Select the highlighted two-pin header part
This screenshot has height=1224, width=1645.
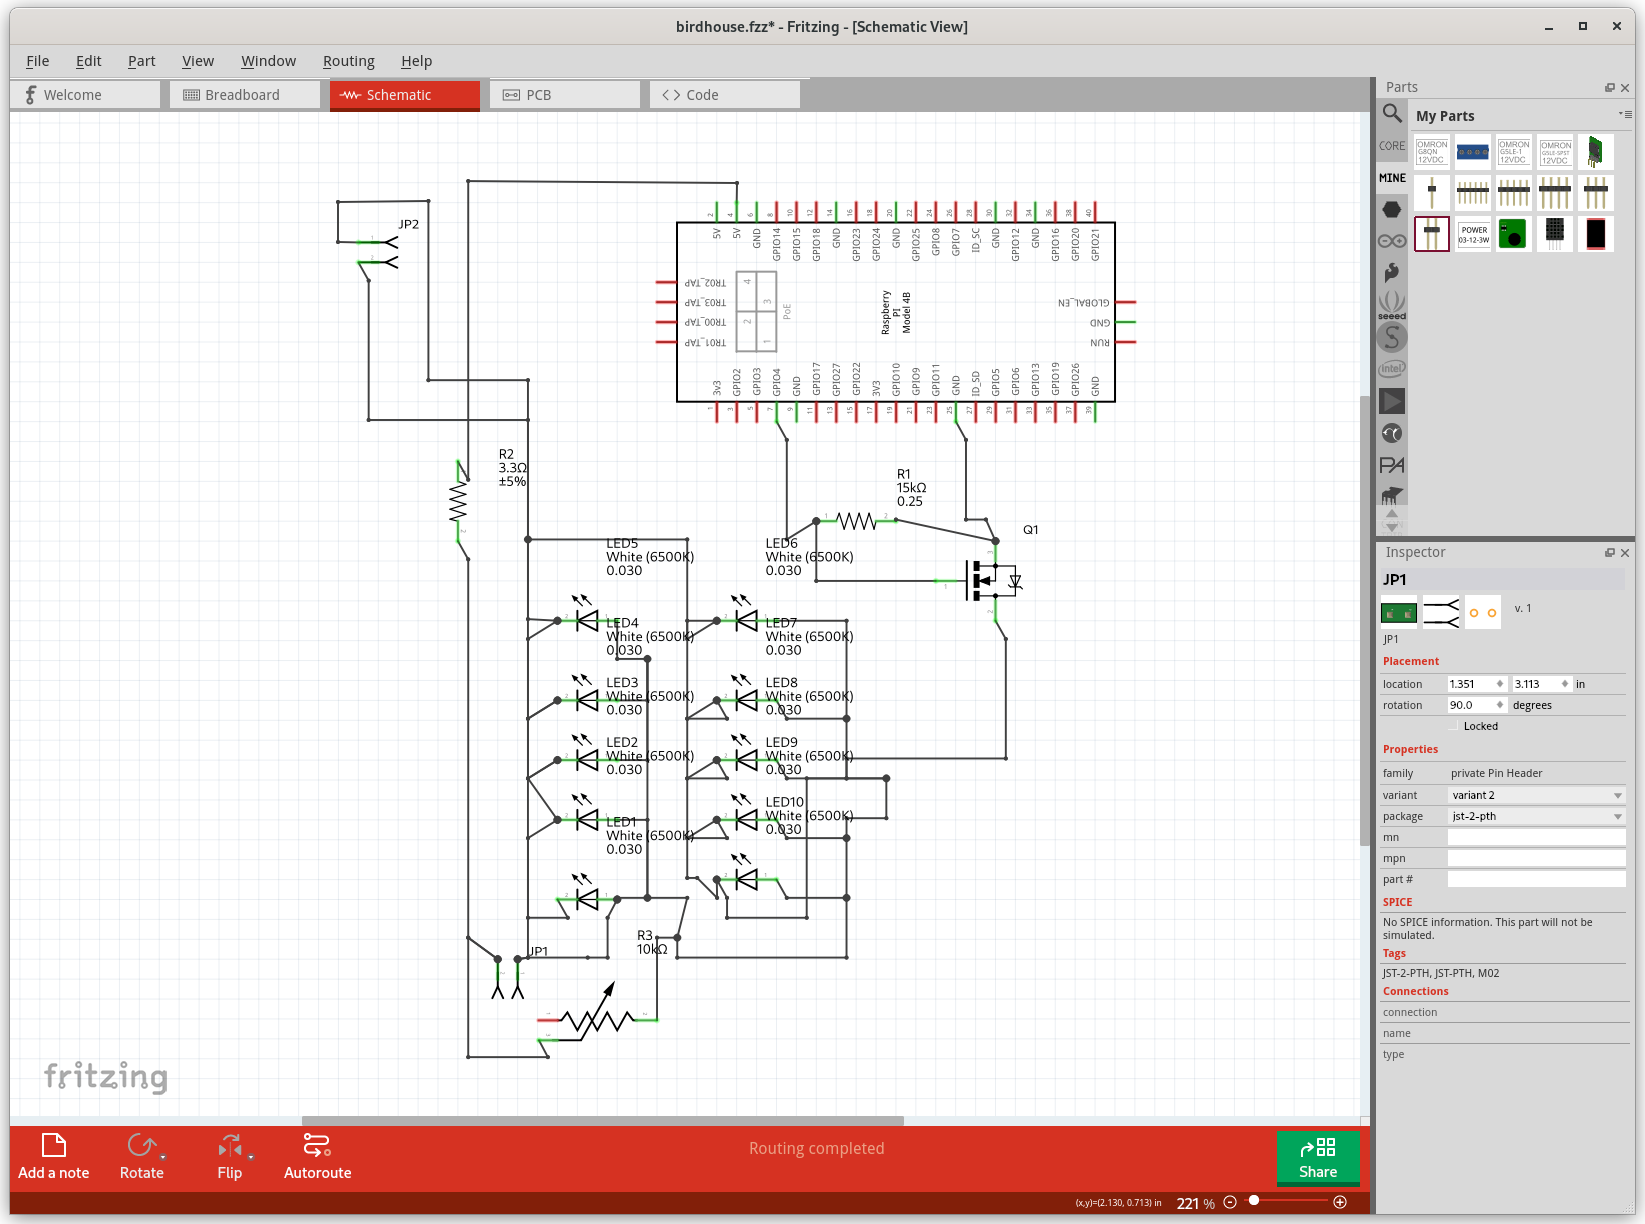click(x=1432, y=234)
